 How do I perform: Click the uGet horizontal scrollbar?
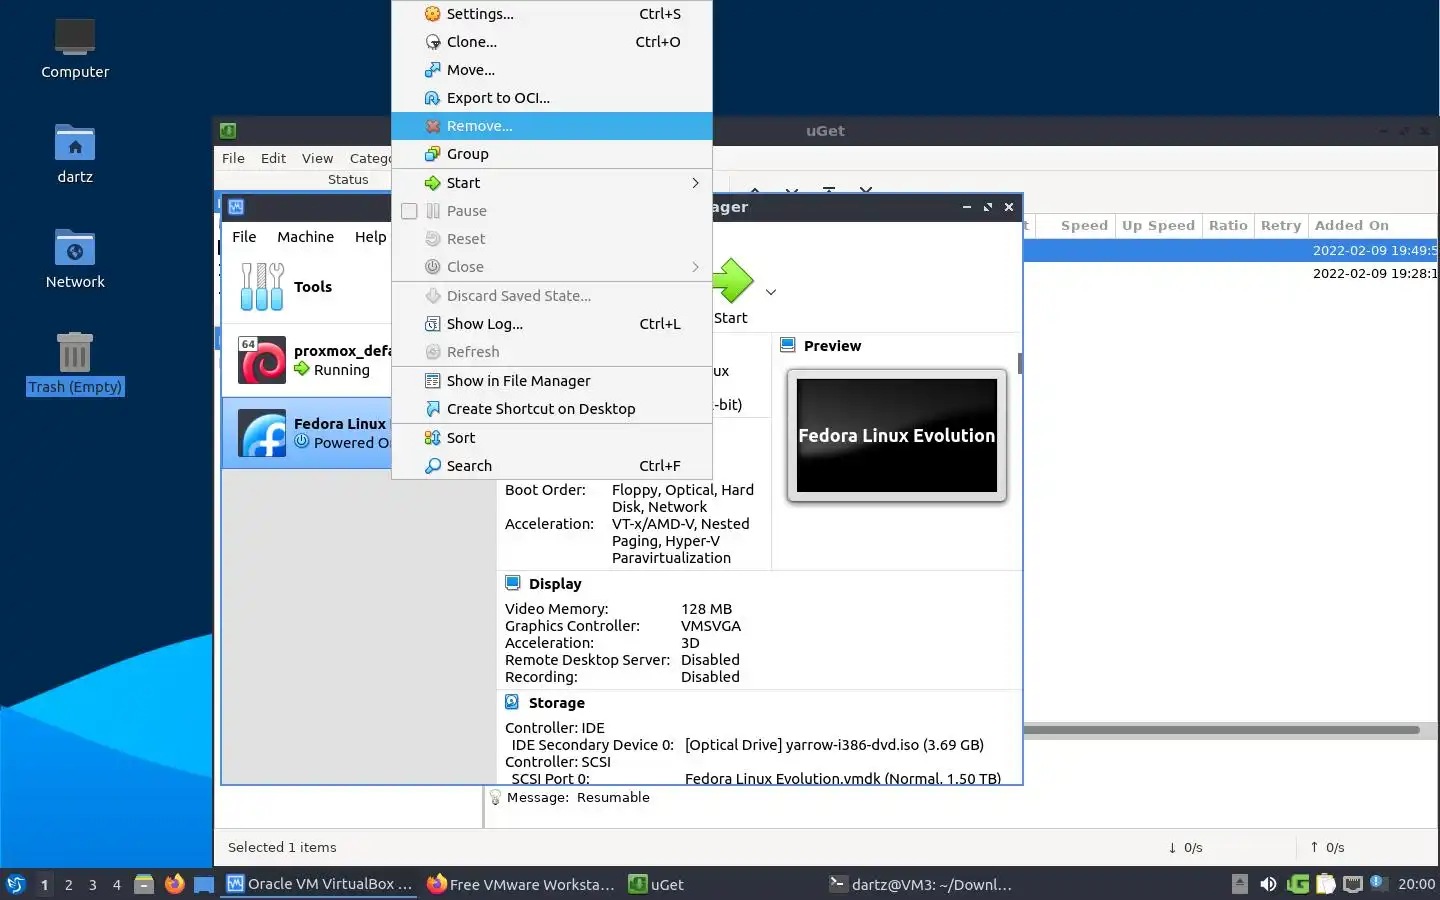point(1222,729)
